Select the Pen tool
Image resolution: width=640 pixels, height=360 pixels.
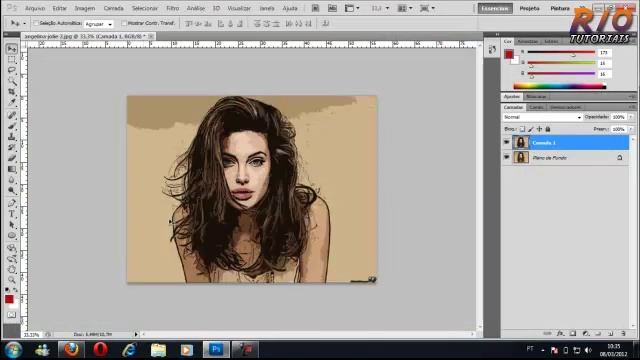click(x=12, y=203)
